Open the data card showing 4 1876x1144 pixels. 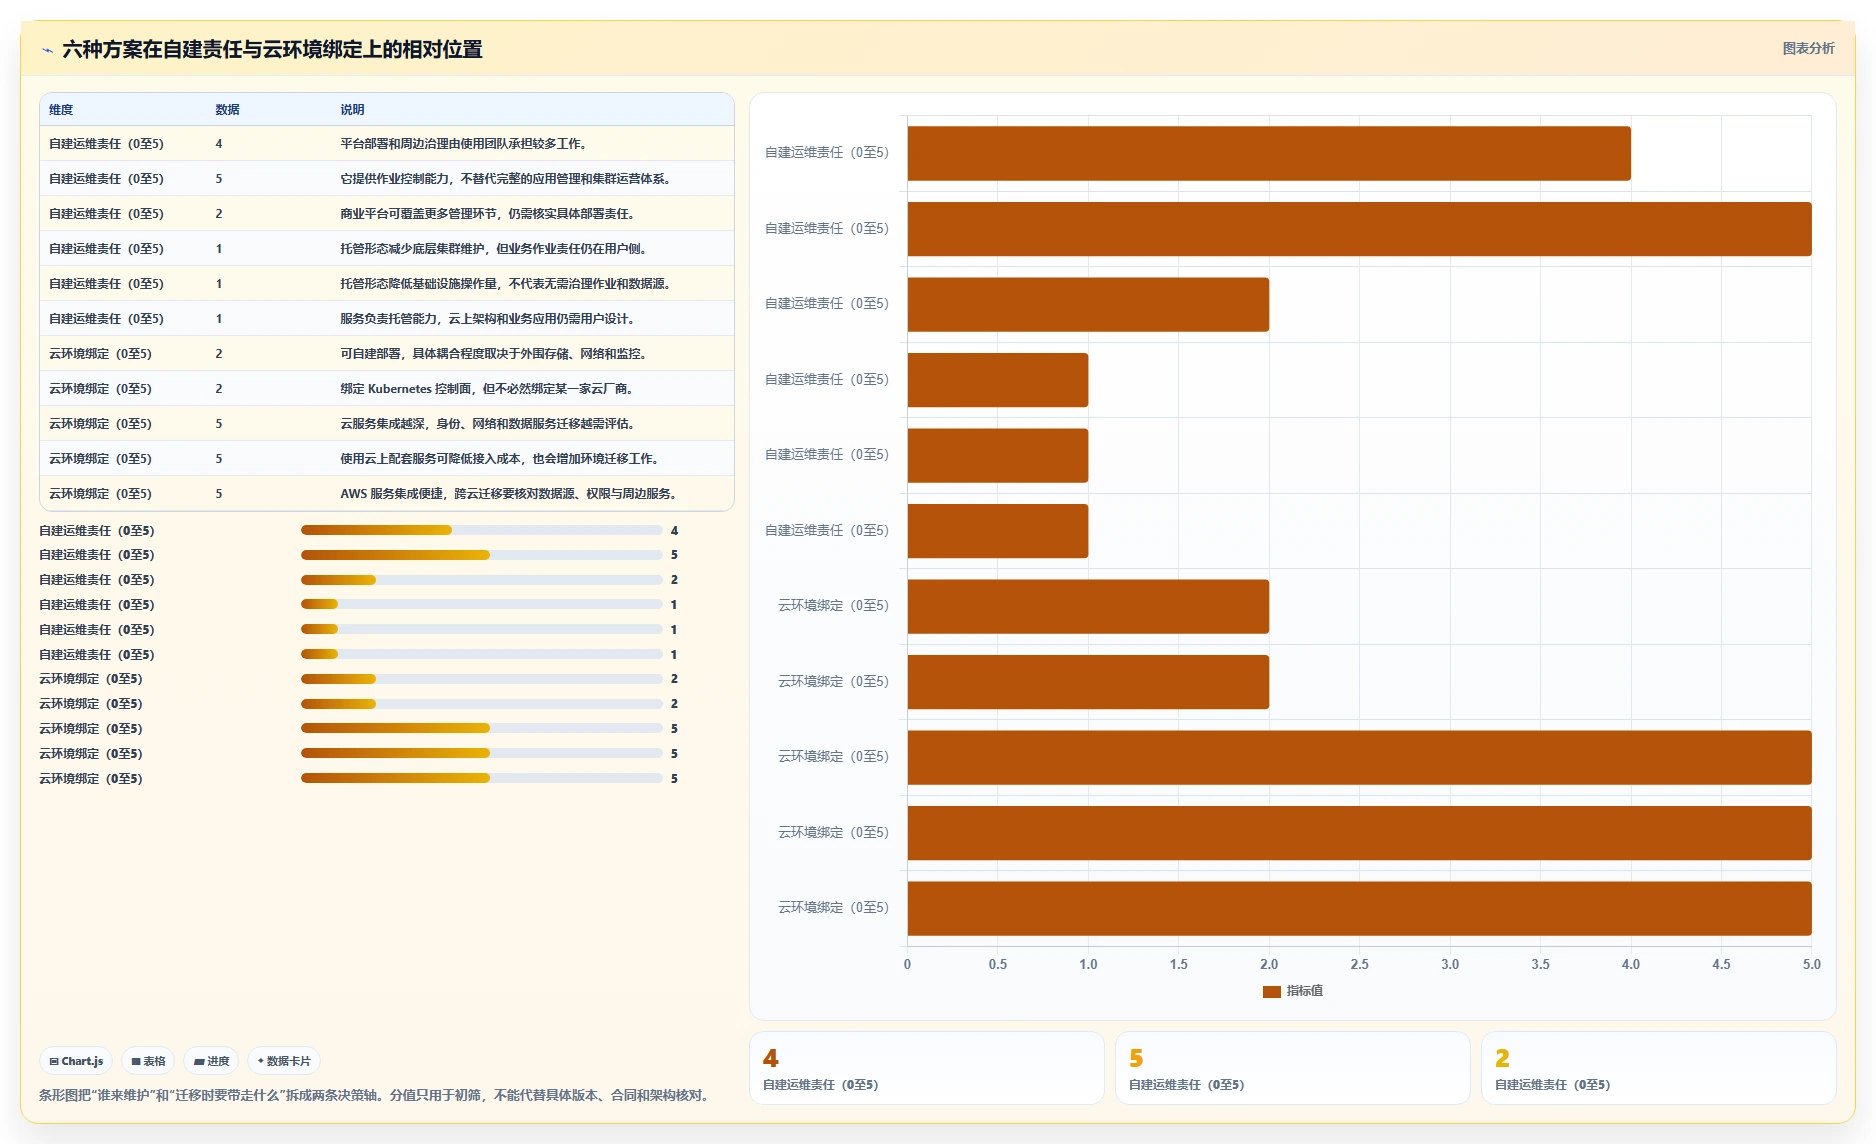pos(926,1068)
